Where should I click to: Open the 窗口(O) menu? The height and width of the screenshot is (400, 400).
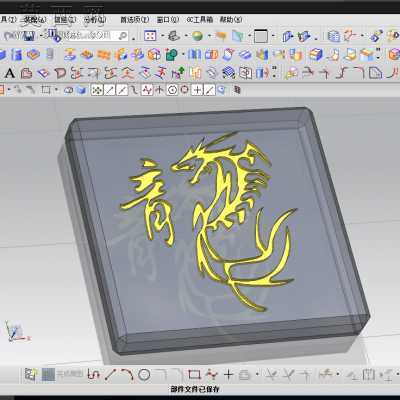tap(168, 20)
